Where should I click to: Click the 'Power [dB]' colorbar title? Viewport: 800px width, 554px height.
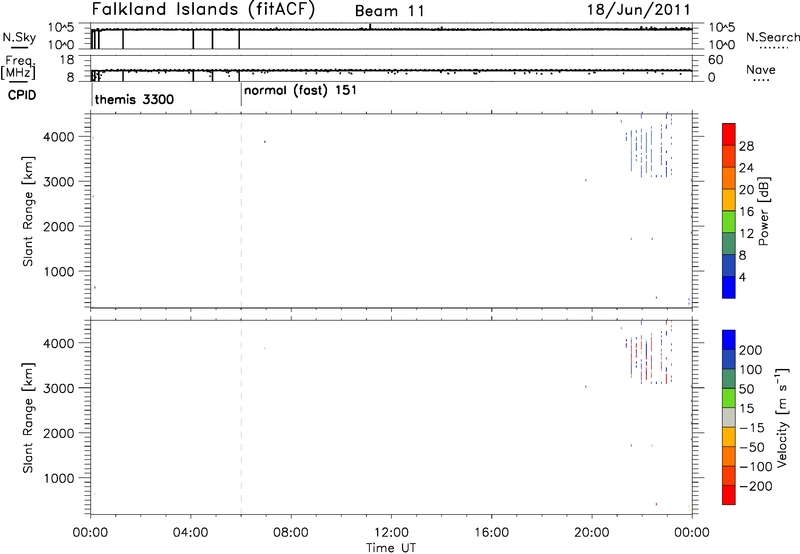point(763,211)
